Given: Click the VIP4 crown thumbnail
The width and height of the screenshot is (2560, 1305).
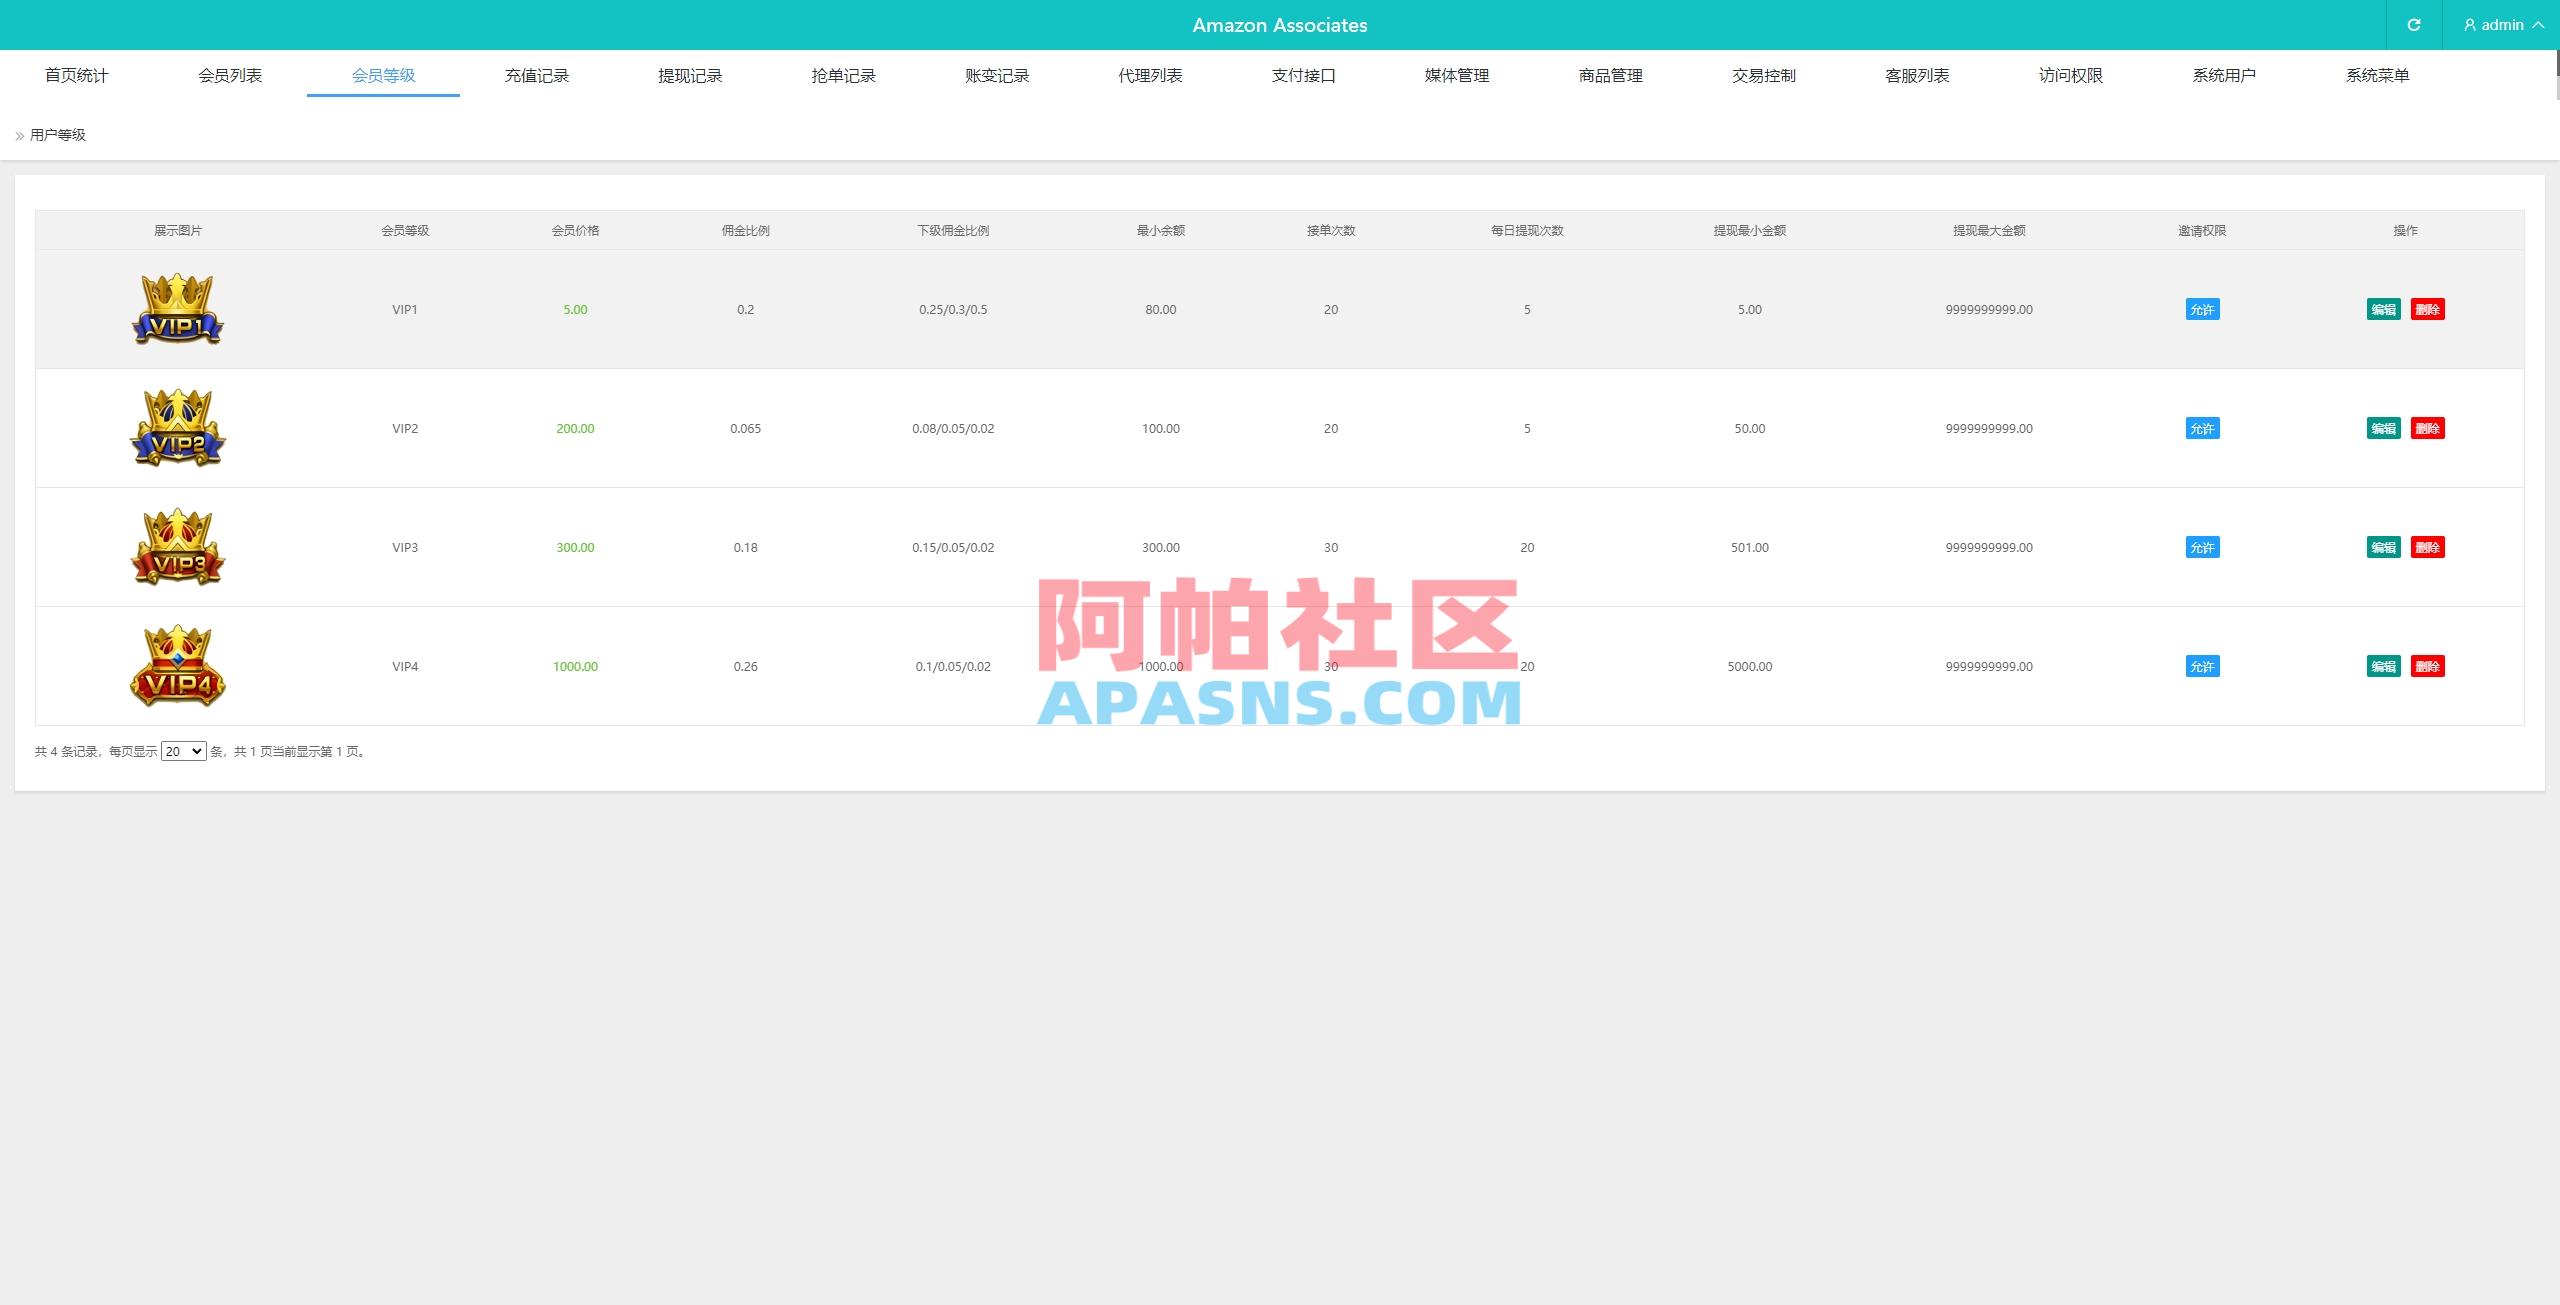Looking at the screenshot, I should tap(177, 666).
